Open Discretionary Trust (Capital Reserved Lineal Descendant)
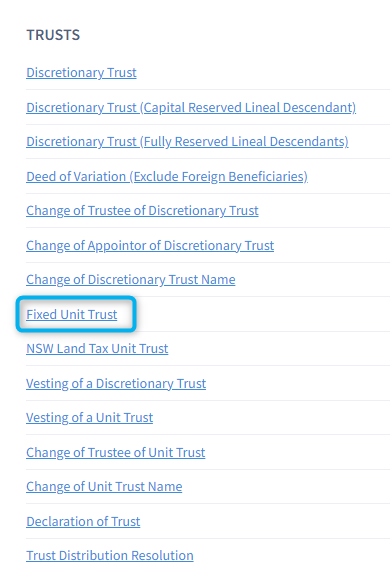The height and width of the screenshot is (585, 390). (x=191, y=107)
